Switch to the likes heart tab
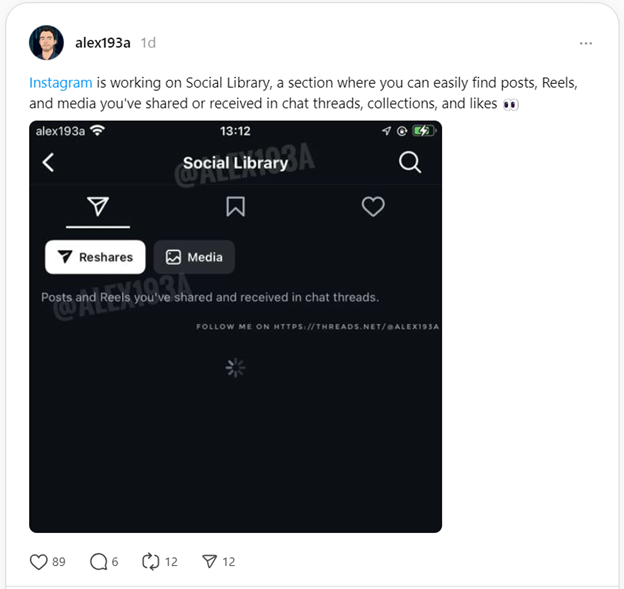This screenshot has width=624, height=589. coord(373,206)
